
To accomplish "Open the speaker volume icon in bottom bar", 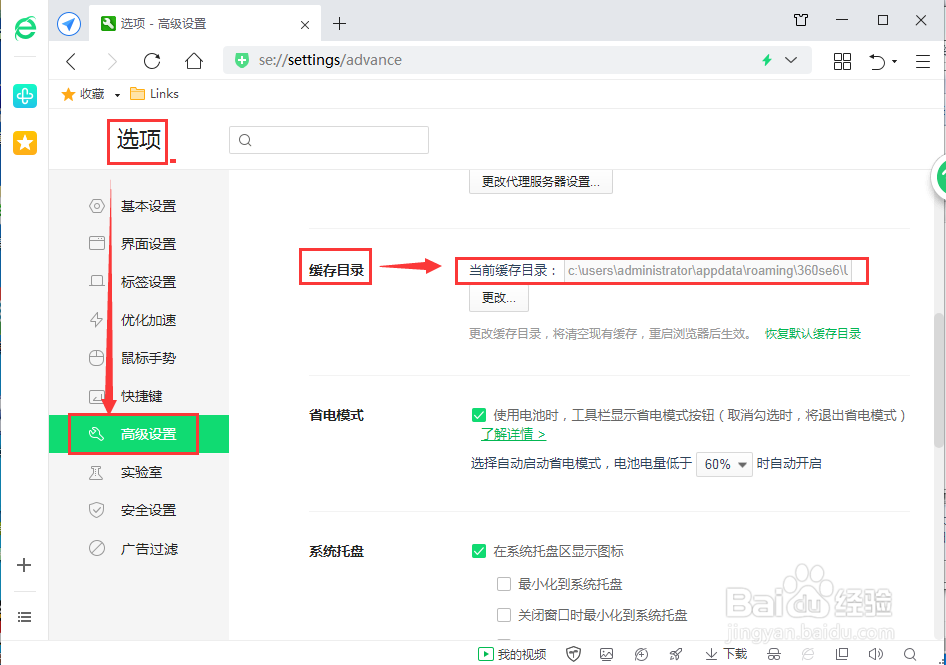I will (x=876, y=653).
